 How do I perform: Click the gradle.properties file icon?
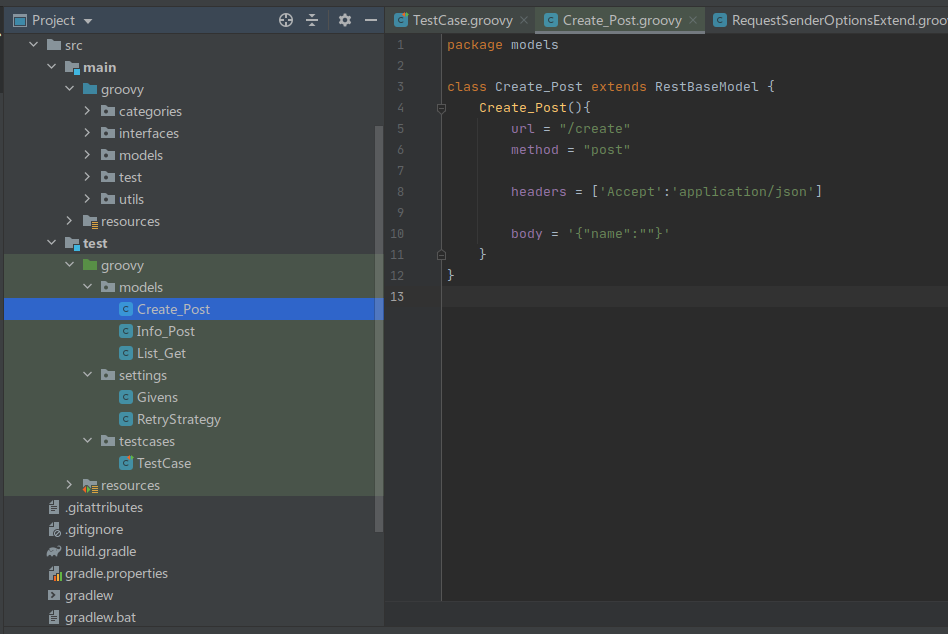pos(54,574)
